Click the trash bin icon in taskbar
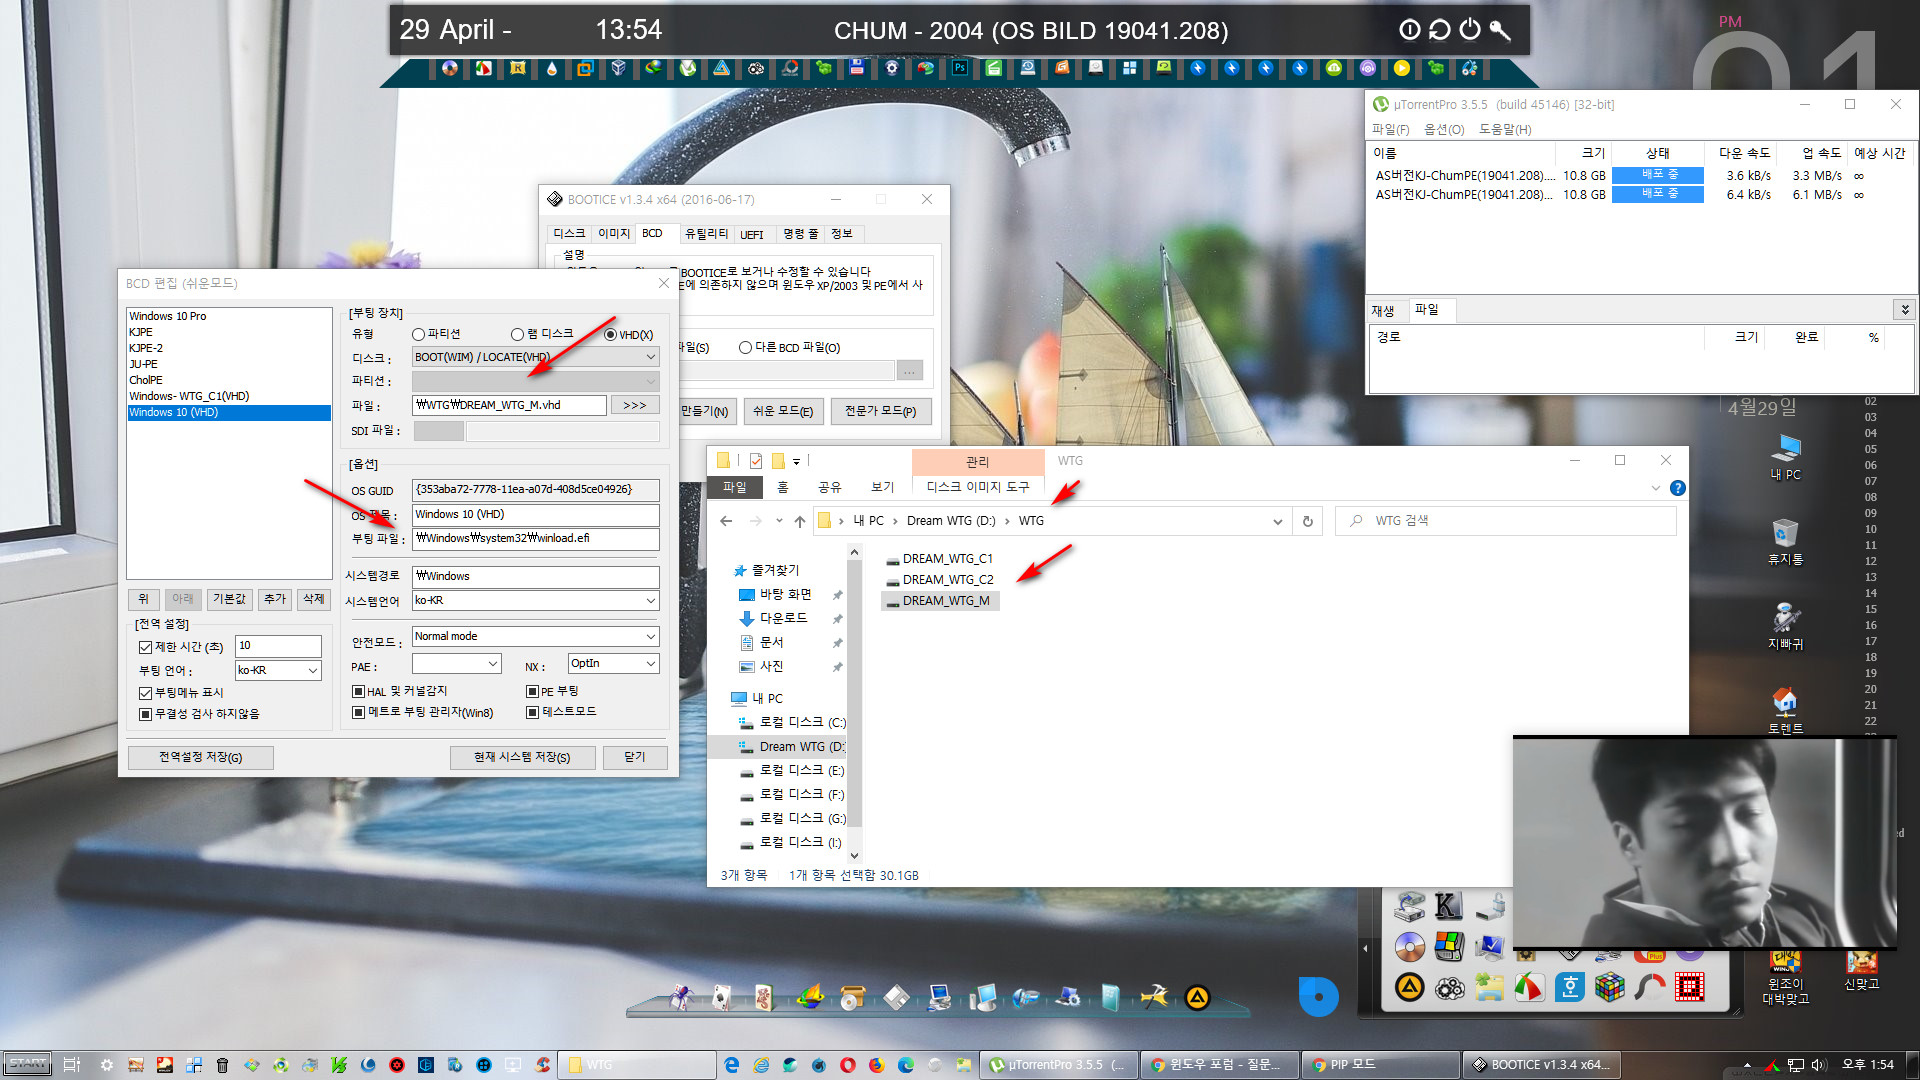 pyautogui.click(x=222, y=1065)
